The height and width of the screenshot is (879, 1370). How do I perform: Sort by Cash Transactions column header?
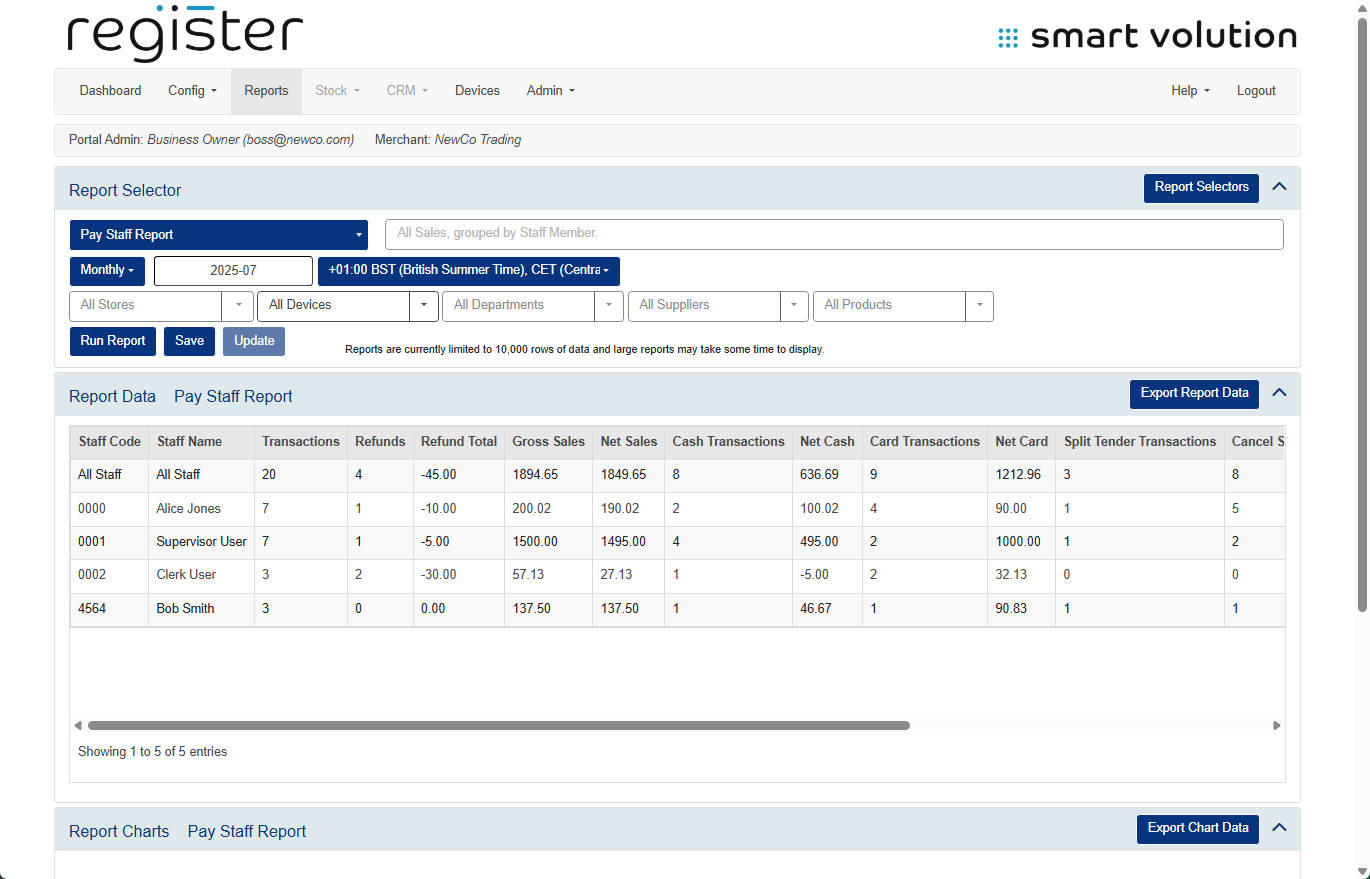[x=729, y=442]
